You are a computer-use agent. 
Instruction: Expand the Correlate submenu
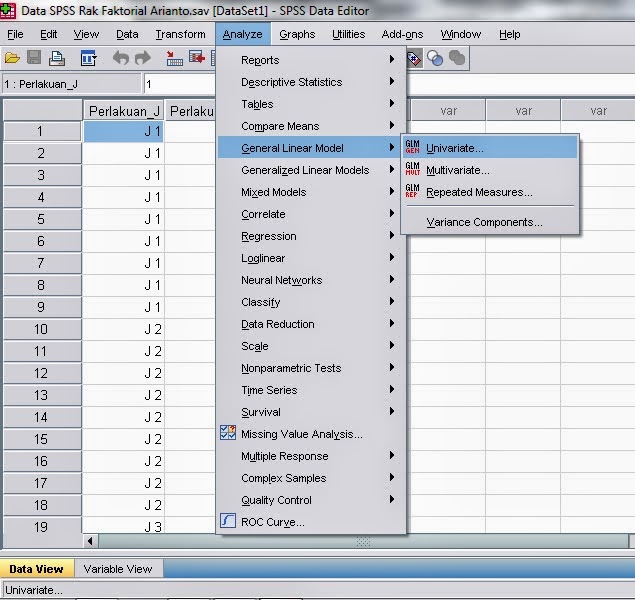[x=311, y=214]
